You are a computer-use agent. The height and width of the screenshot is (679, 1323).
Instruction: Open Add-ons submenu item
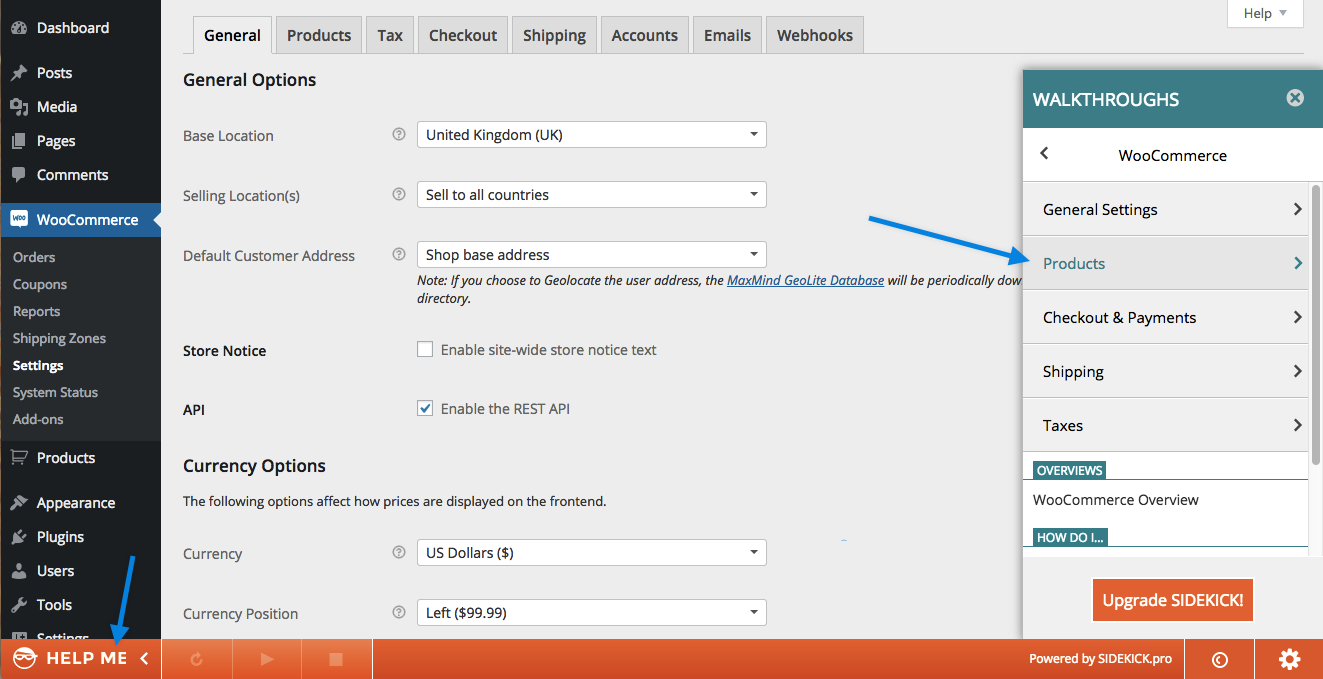pos(38,419)
